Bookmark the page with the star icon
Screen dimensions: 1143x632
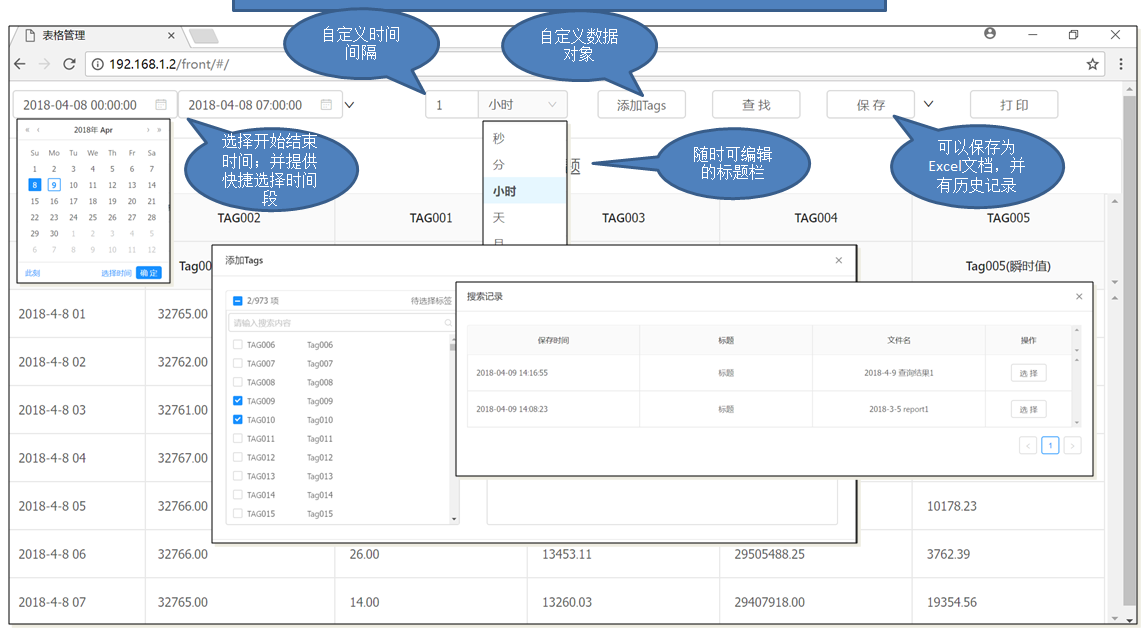tap(1092, 64)
